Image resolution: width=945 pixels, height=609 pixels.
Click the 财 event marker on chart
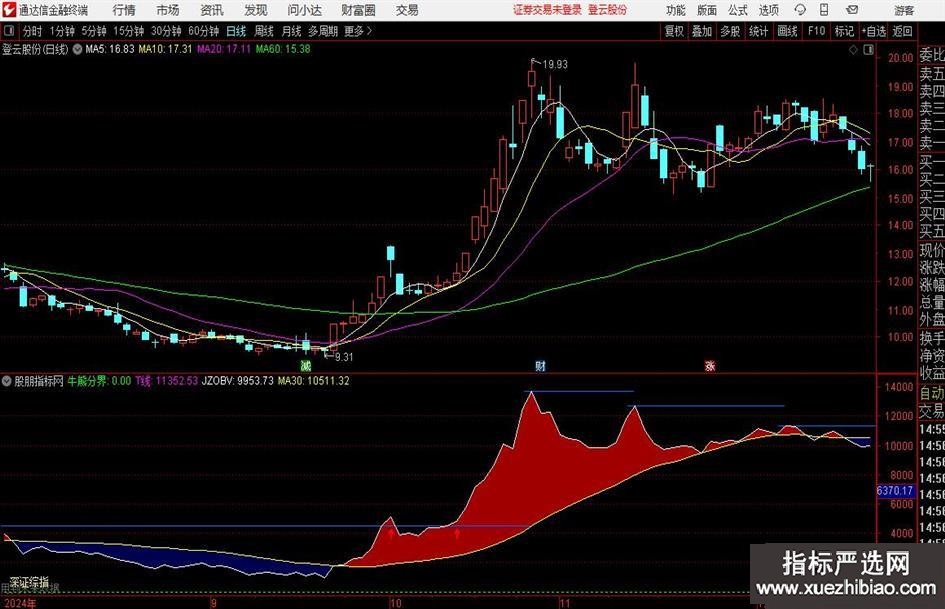tap(541, 365)
